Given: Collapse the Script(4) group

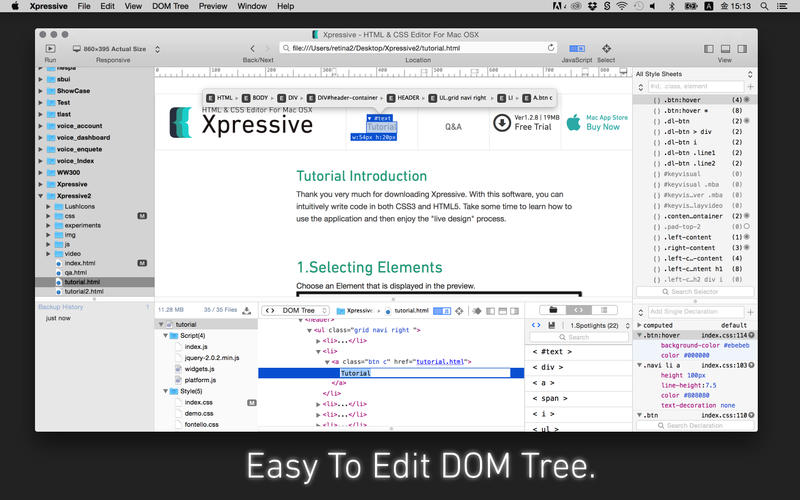Looking at the screenshot, I should tap(166, 336).
